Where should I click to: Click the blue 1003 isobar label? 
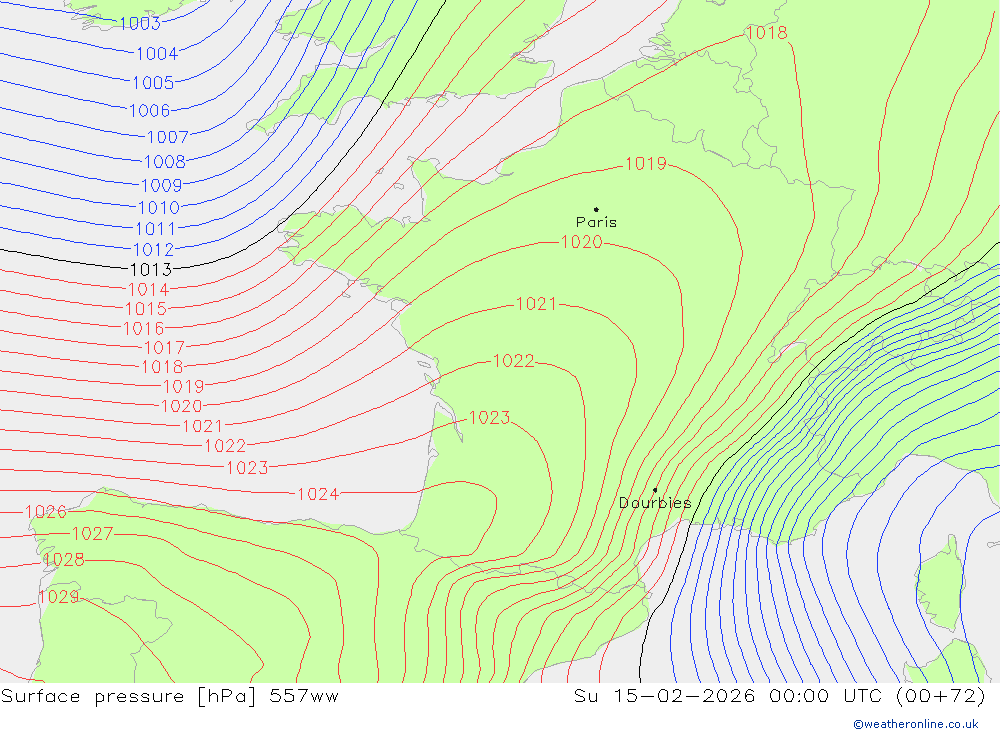point(140,24)
